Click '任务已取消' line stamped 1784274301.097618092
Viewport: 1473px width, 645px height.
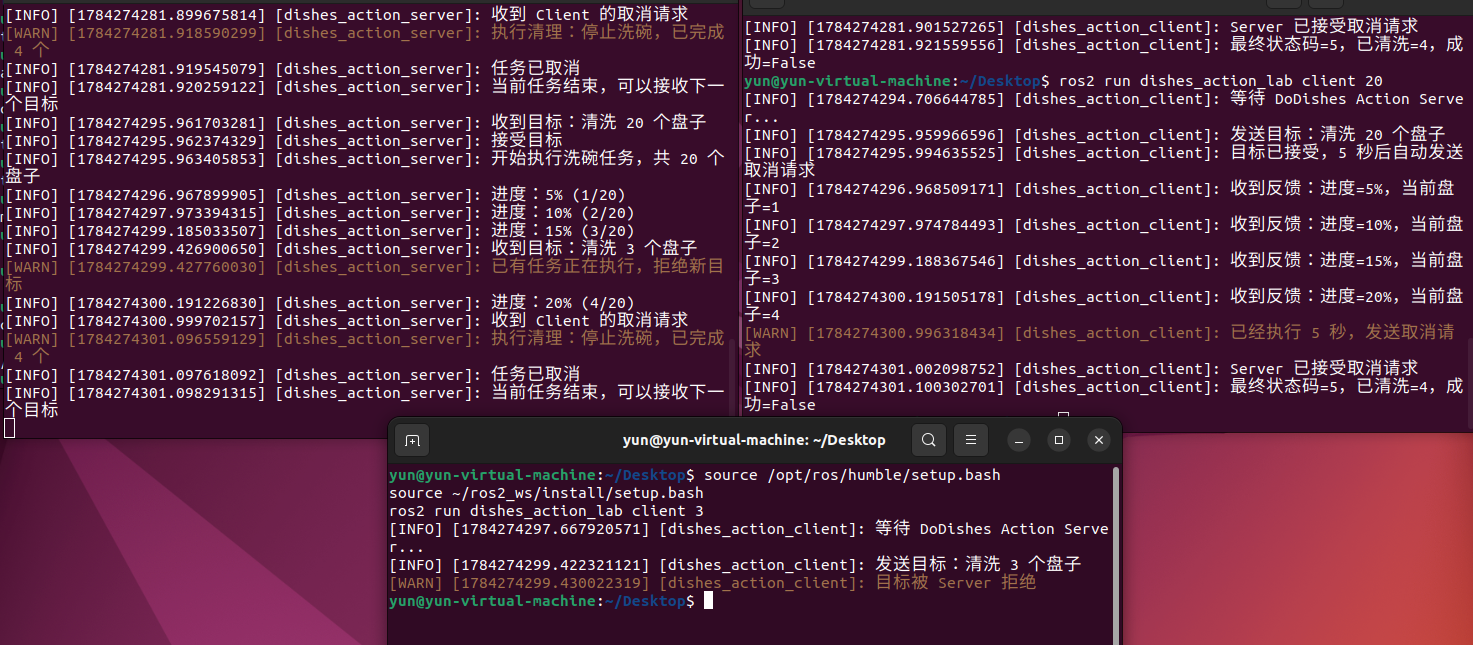[293, 375]
